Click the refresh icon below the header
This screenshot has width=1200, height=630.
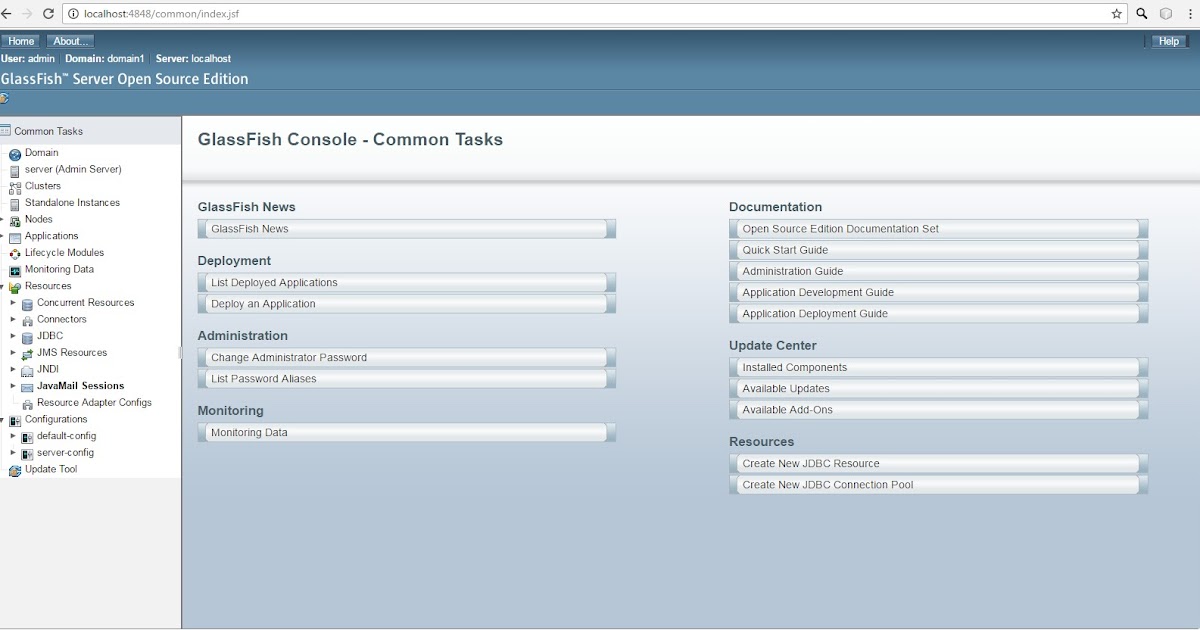[5, 99]
